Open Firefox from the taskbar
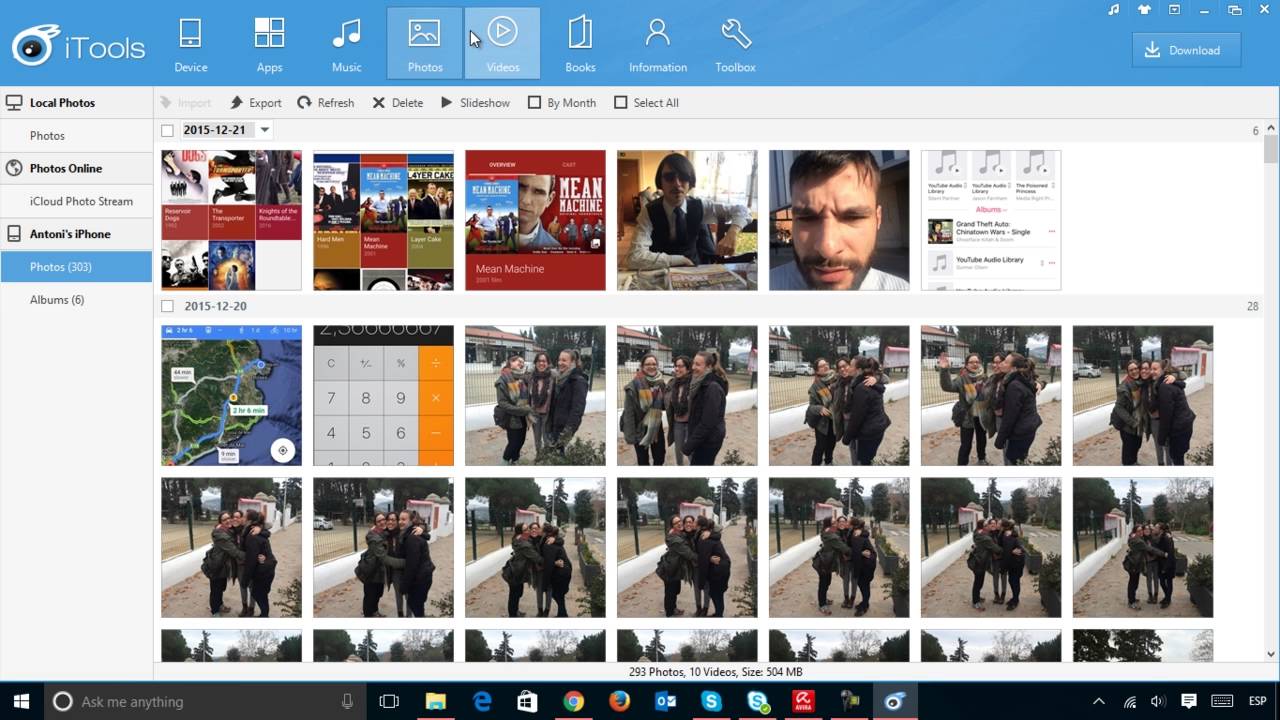 [x=619, y=701]
